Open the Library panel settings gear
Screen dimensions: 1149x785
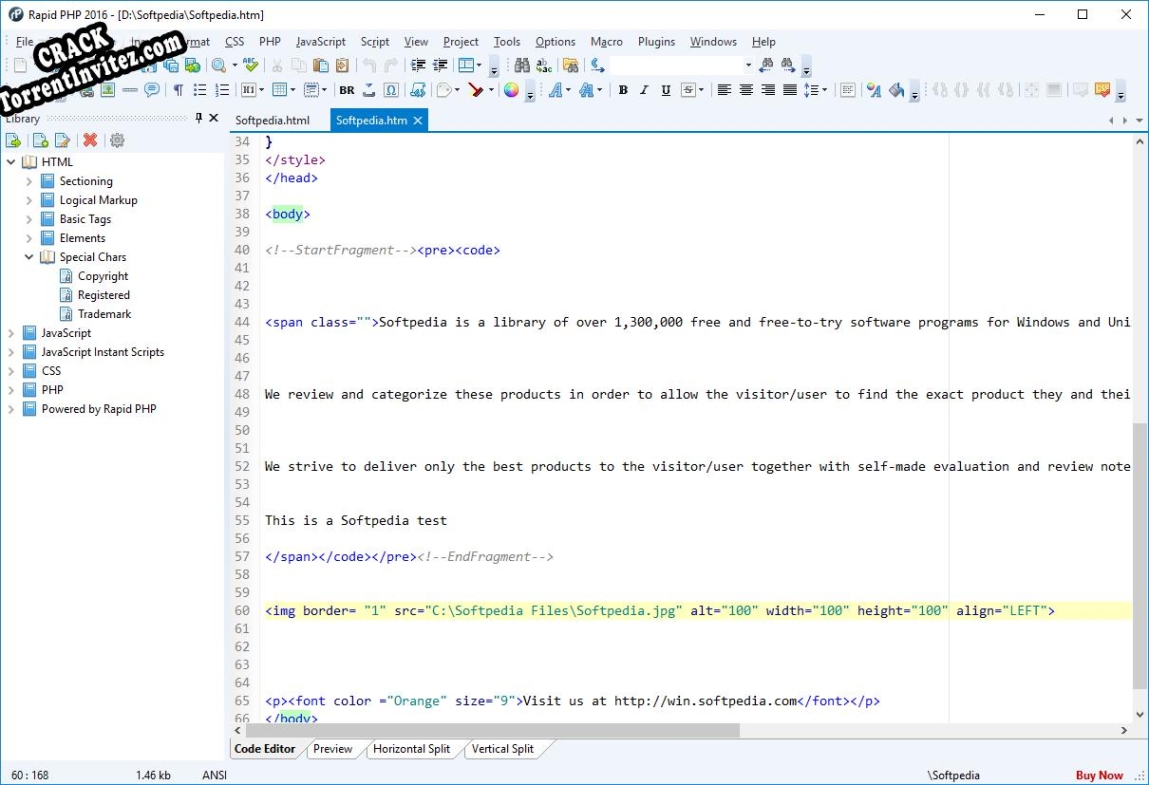click(117, 140)
